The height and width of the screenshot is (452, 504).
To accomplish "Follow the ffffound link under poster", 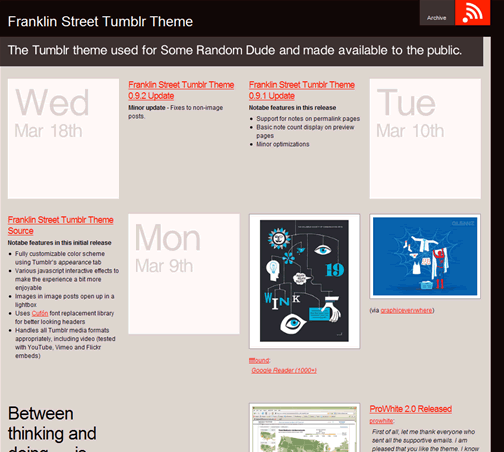I will pyautogui.click(x=259, y=360).
